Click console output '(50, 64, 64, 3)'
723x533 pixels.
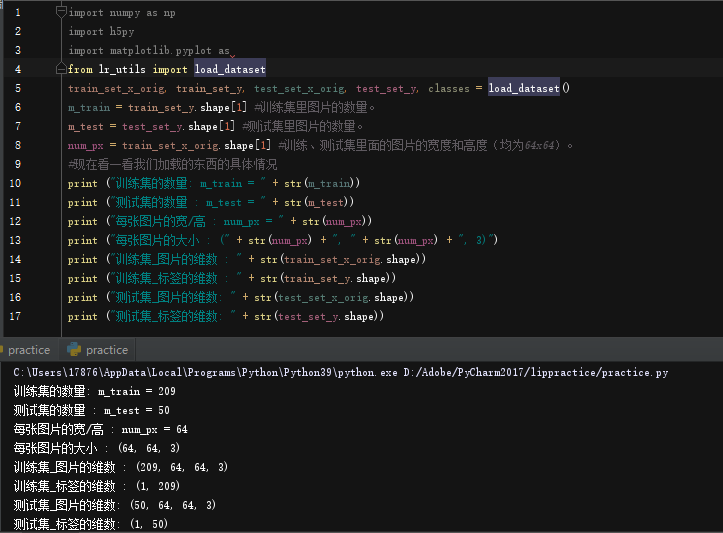(173, 505)
